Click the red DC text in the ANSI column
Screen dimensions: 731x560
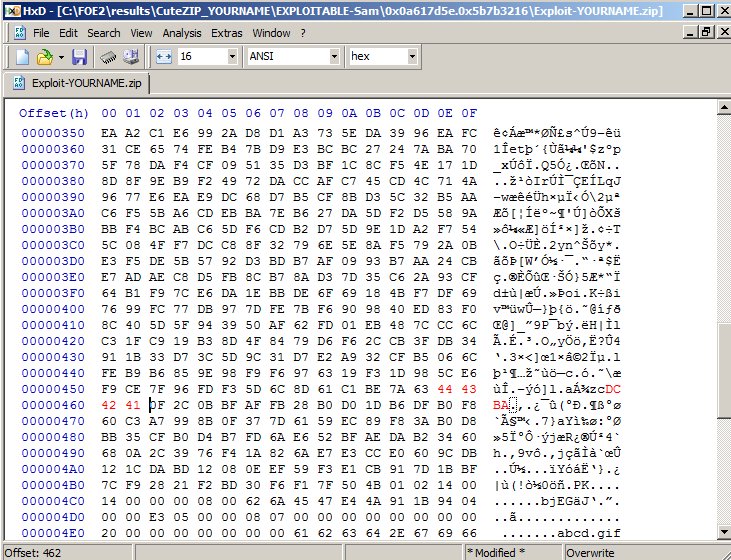click(613, 389)
